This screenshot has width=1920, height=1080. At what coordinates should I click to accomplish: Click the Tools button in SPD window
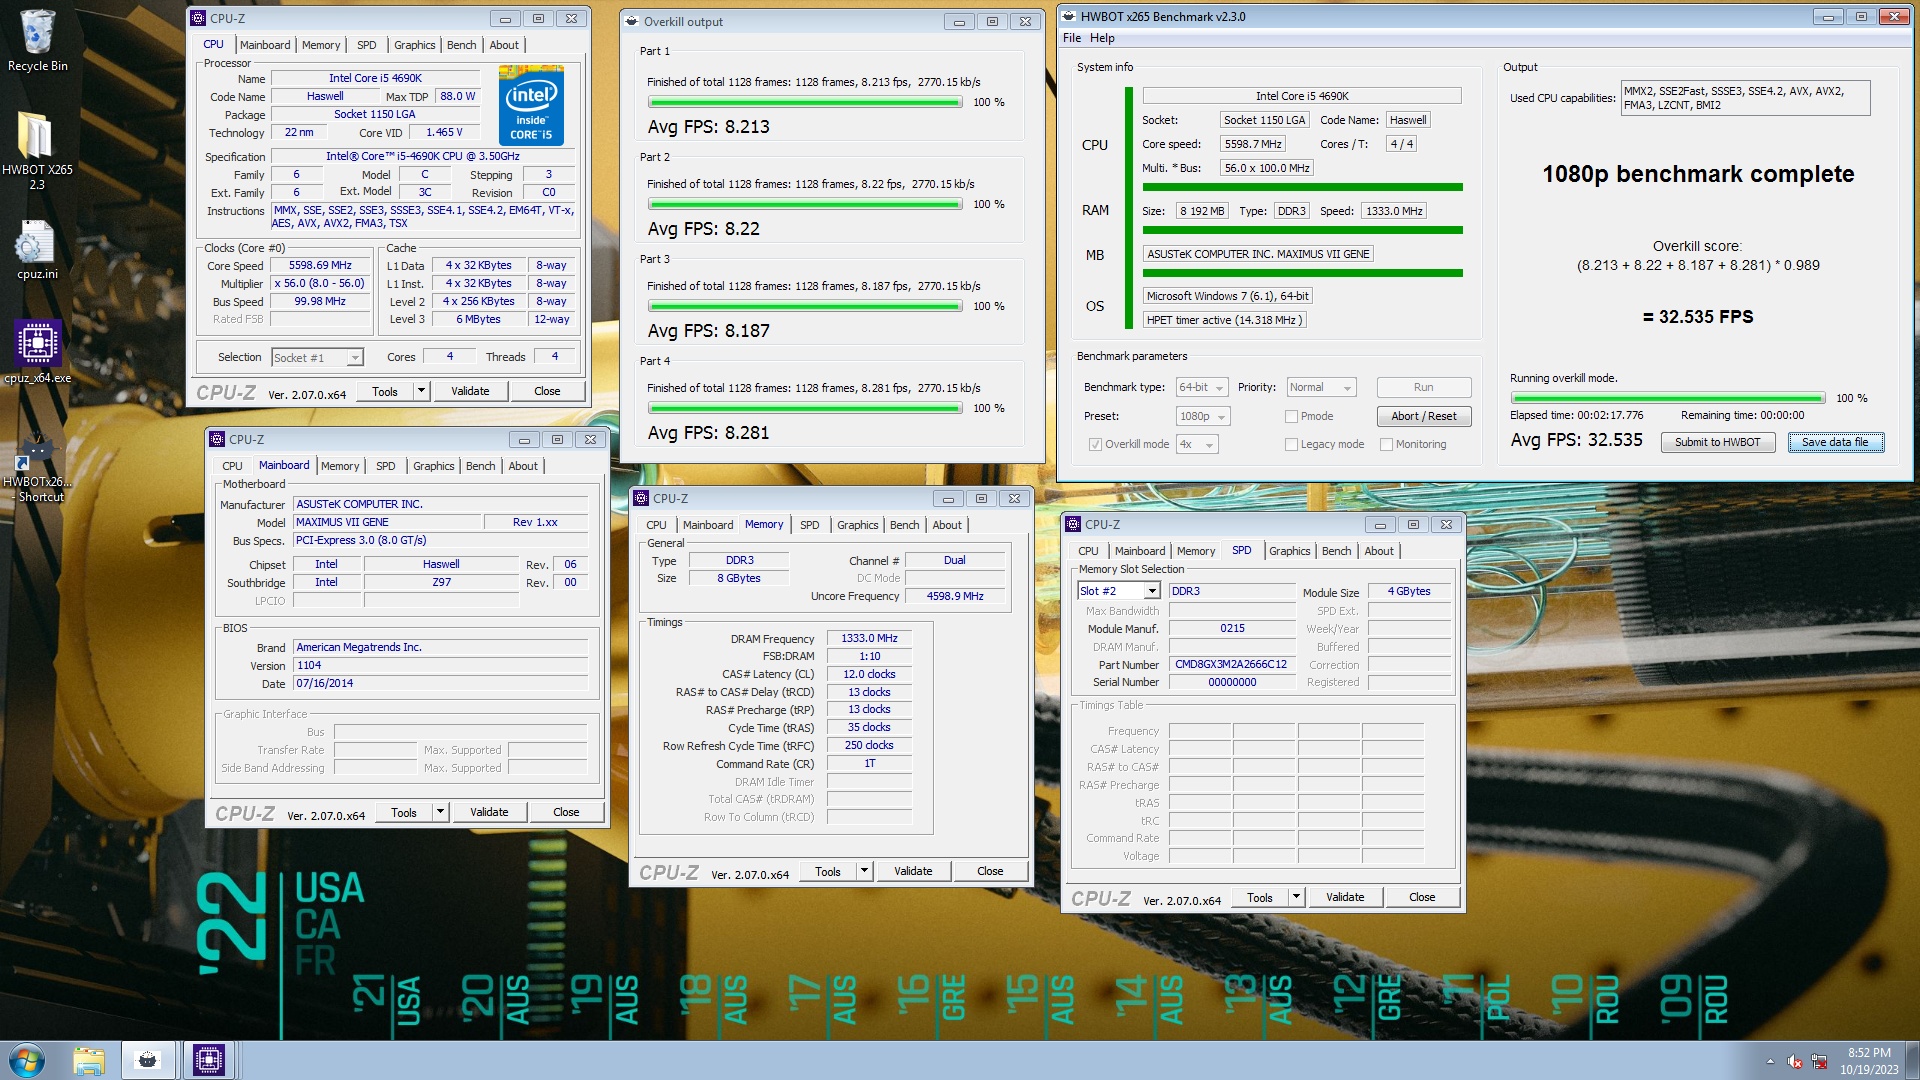[1260, 897]
